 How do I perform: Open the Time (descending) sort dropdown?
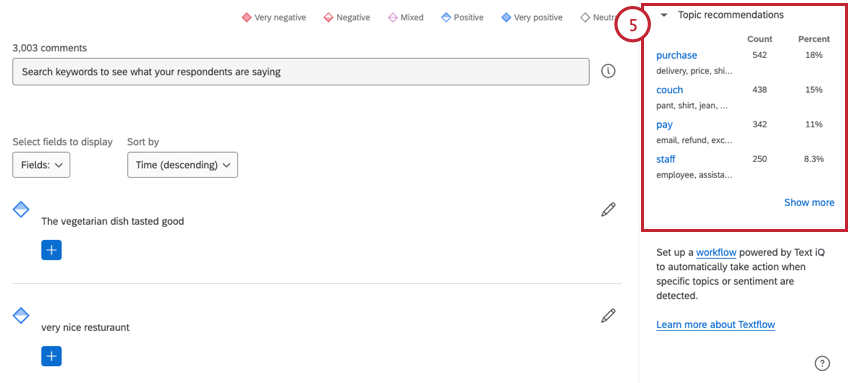[x=183, y=165]
